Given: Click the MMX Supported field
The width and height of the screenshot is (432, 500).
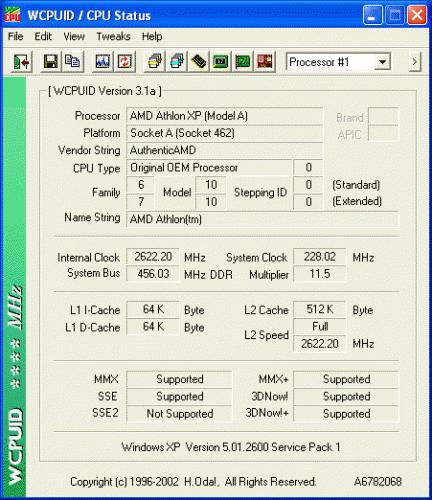Looking at the screenshot, I should pyautogui.click(x=179, y=379).
